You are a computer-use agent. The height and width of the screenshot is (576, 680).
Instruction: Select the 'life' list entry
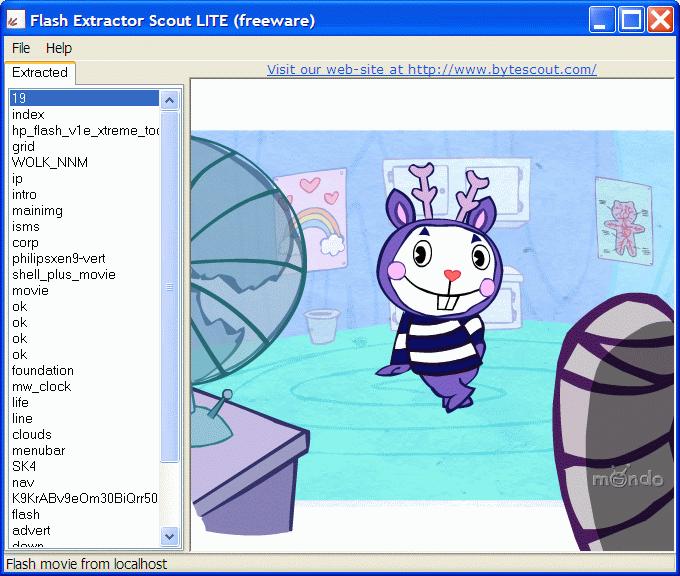coord(84,403)
